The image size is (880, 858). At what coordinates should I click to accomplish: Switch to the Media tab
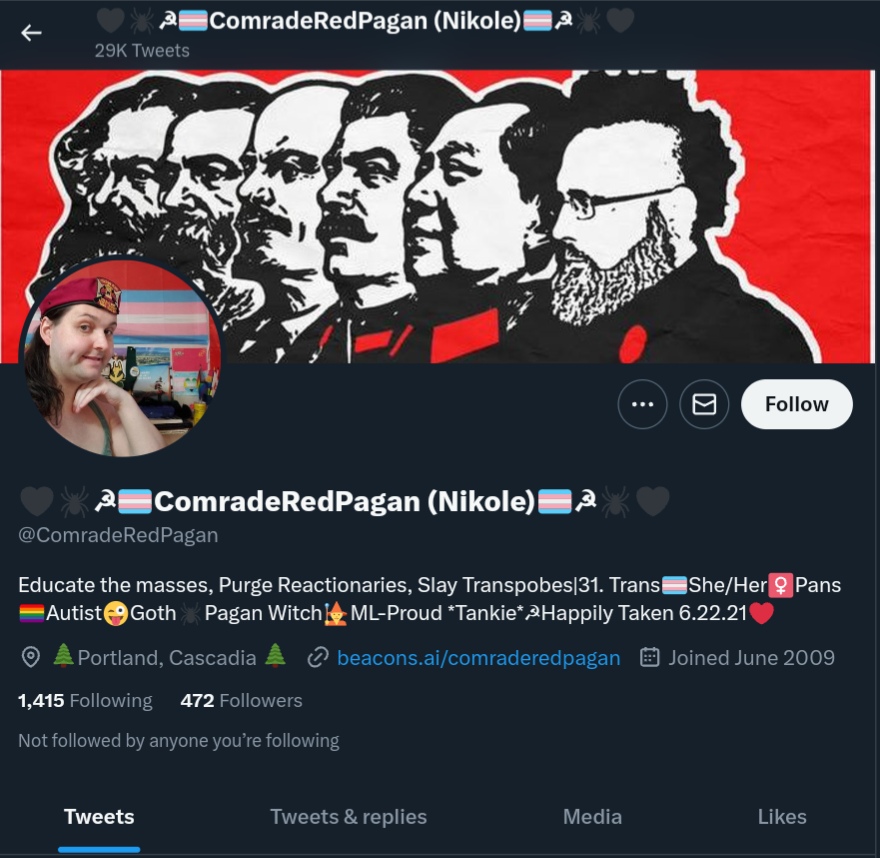(592, 817)
